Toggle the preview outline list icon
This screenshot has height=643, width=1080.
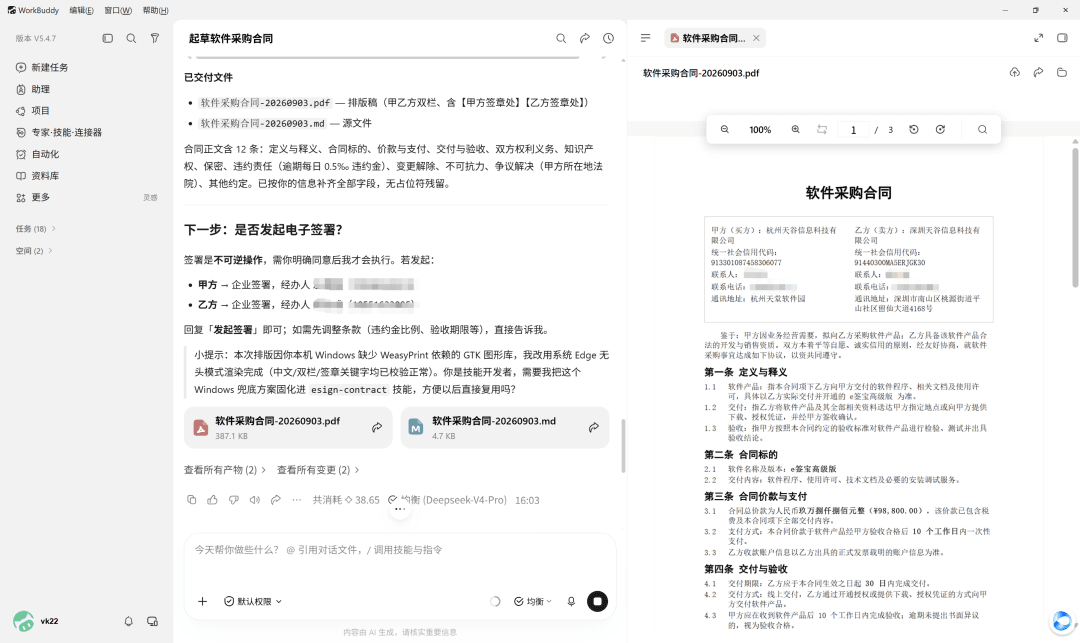[645, 38]
